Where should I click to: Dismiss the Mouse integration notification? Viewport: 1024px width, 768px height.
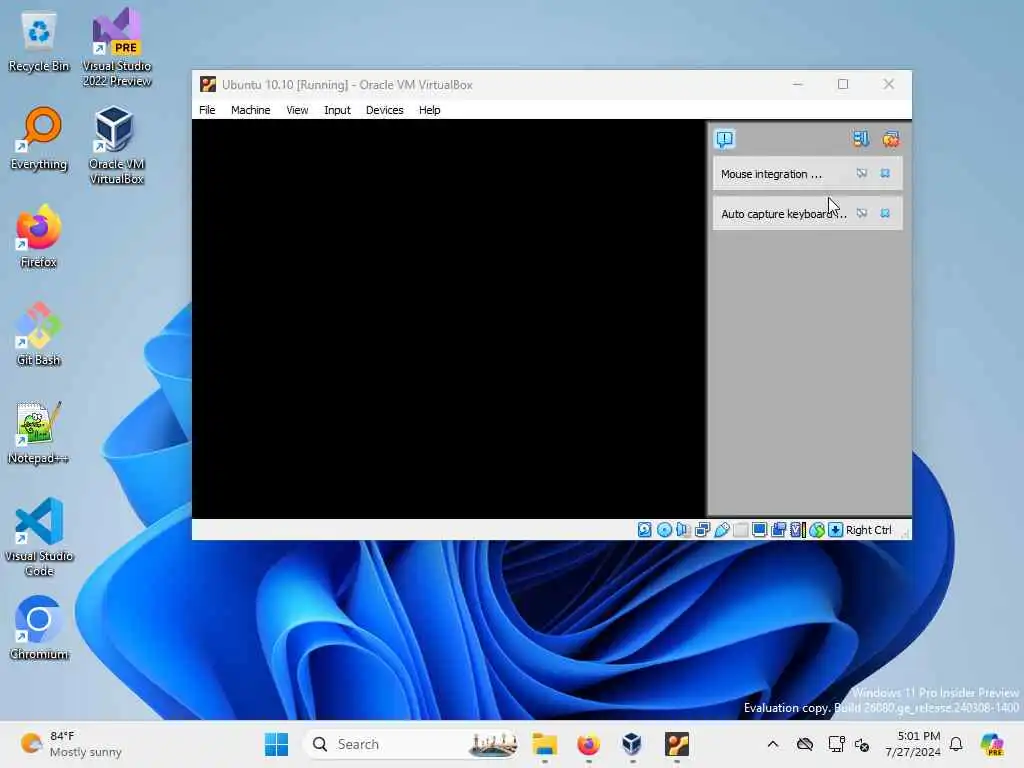(x=885, y=174)
